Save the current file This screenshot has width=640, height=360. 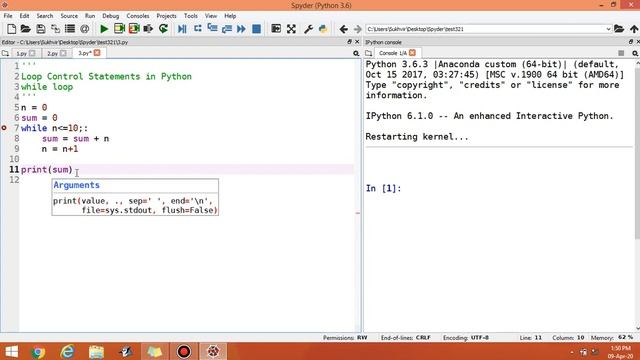(40, 29)
